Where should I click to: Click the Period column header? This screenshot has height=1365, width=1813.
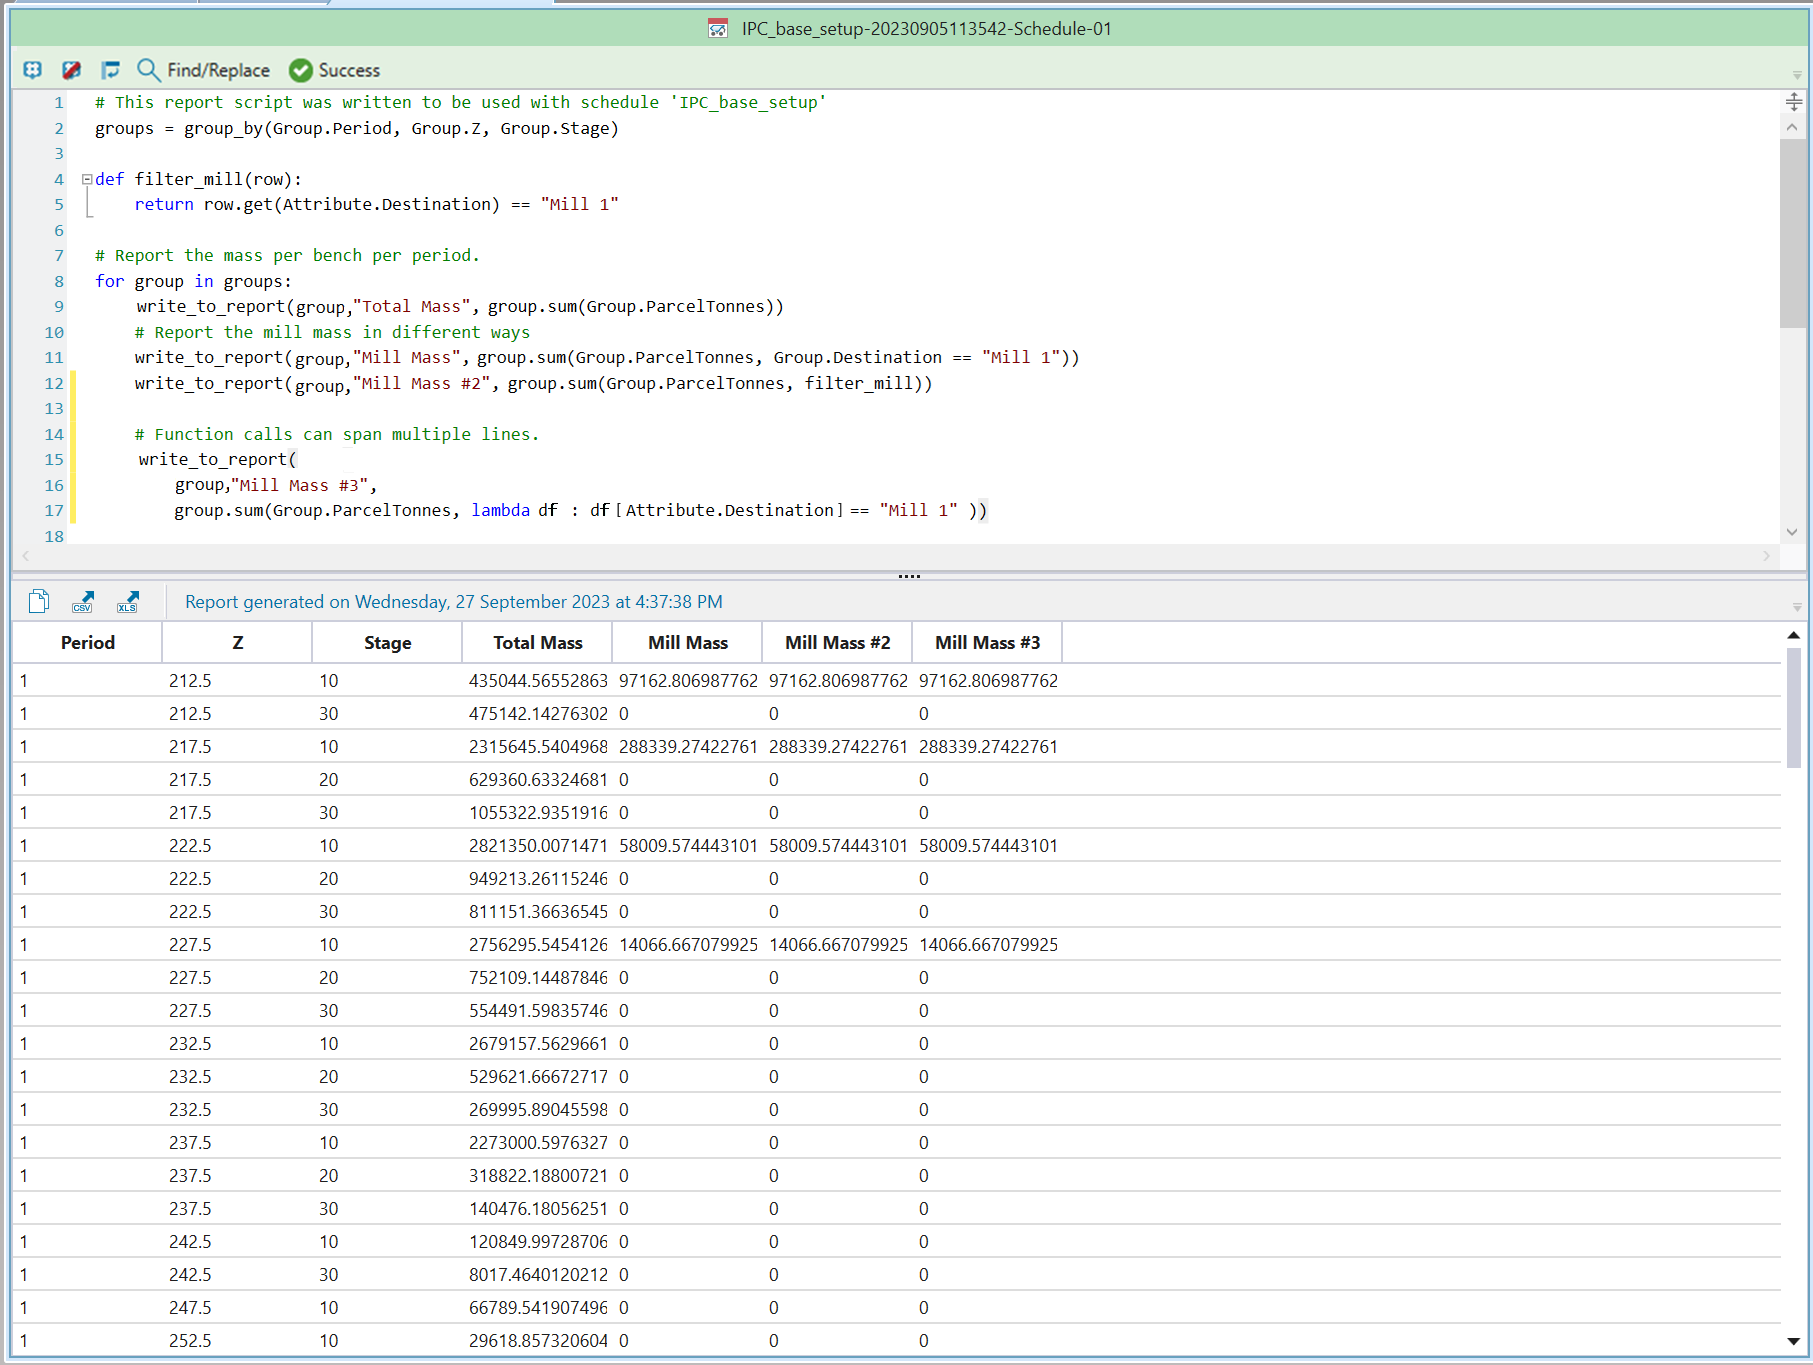87,643
